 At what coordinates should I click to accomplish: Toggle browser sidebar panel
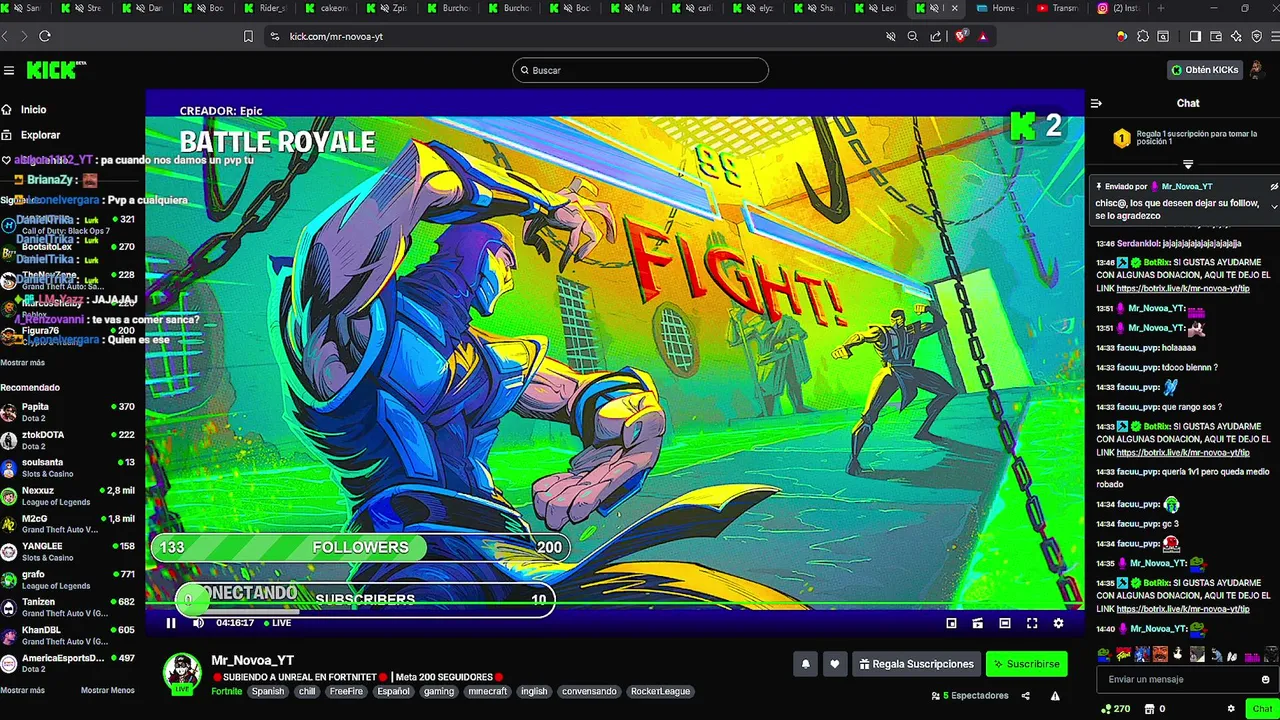(x=1195, y=36)
